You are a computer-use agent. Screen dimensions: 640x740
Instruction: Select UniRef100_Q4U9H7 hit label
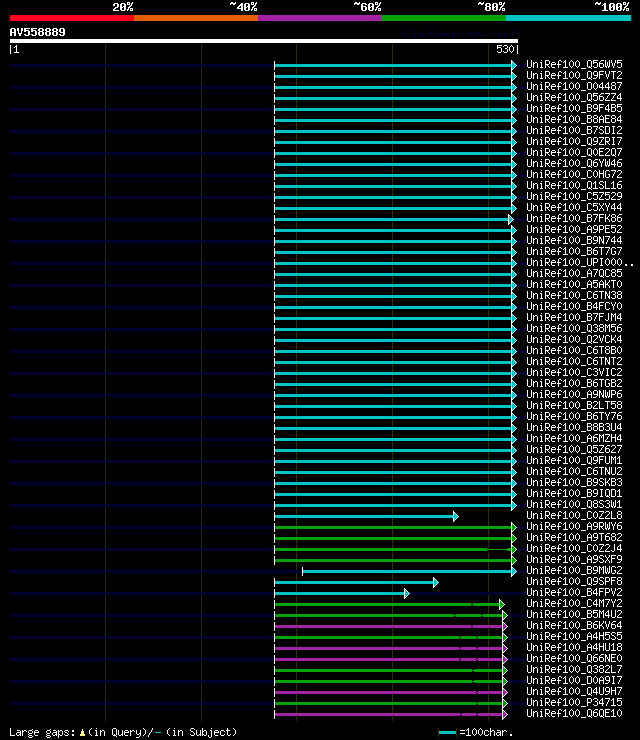pos(574,691)
